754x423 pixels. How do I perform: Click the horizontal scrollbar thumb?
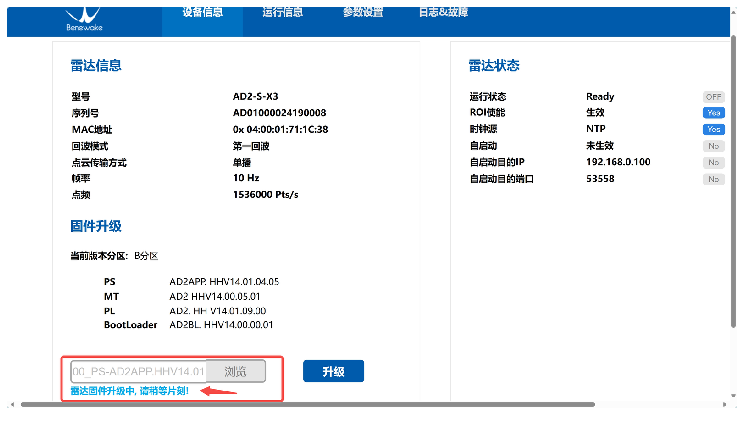pos(308,404)
